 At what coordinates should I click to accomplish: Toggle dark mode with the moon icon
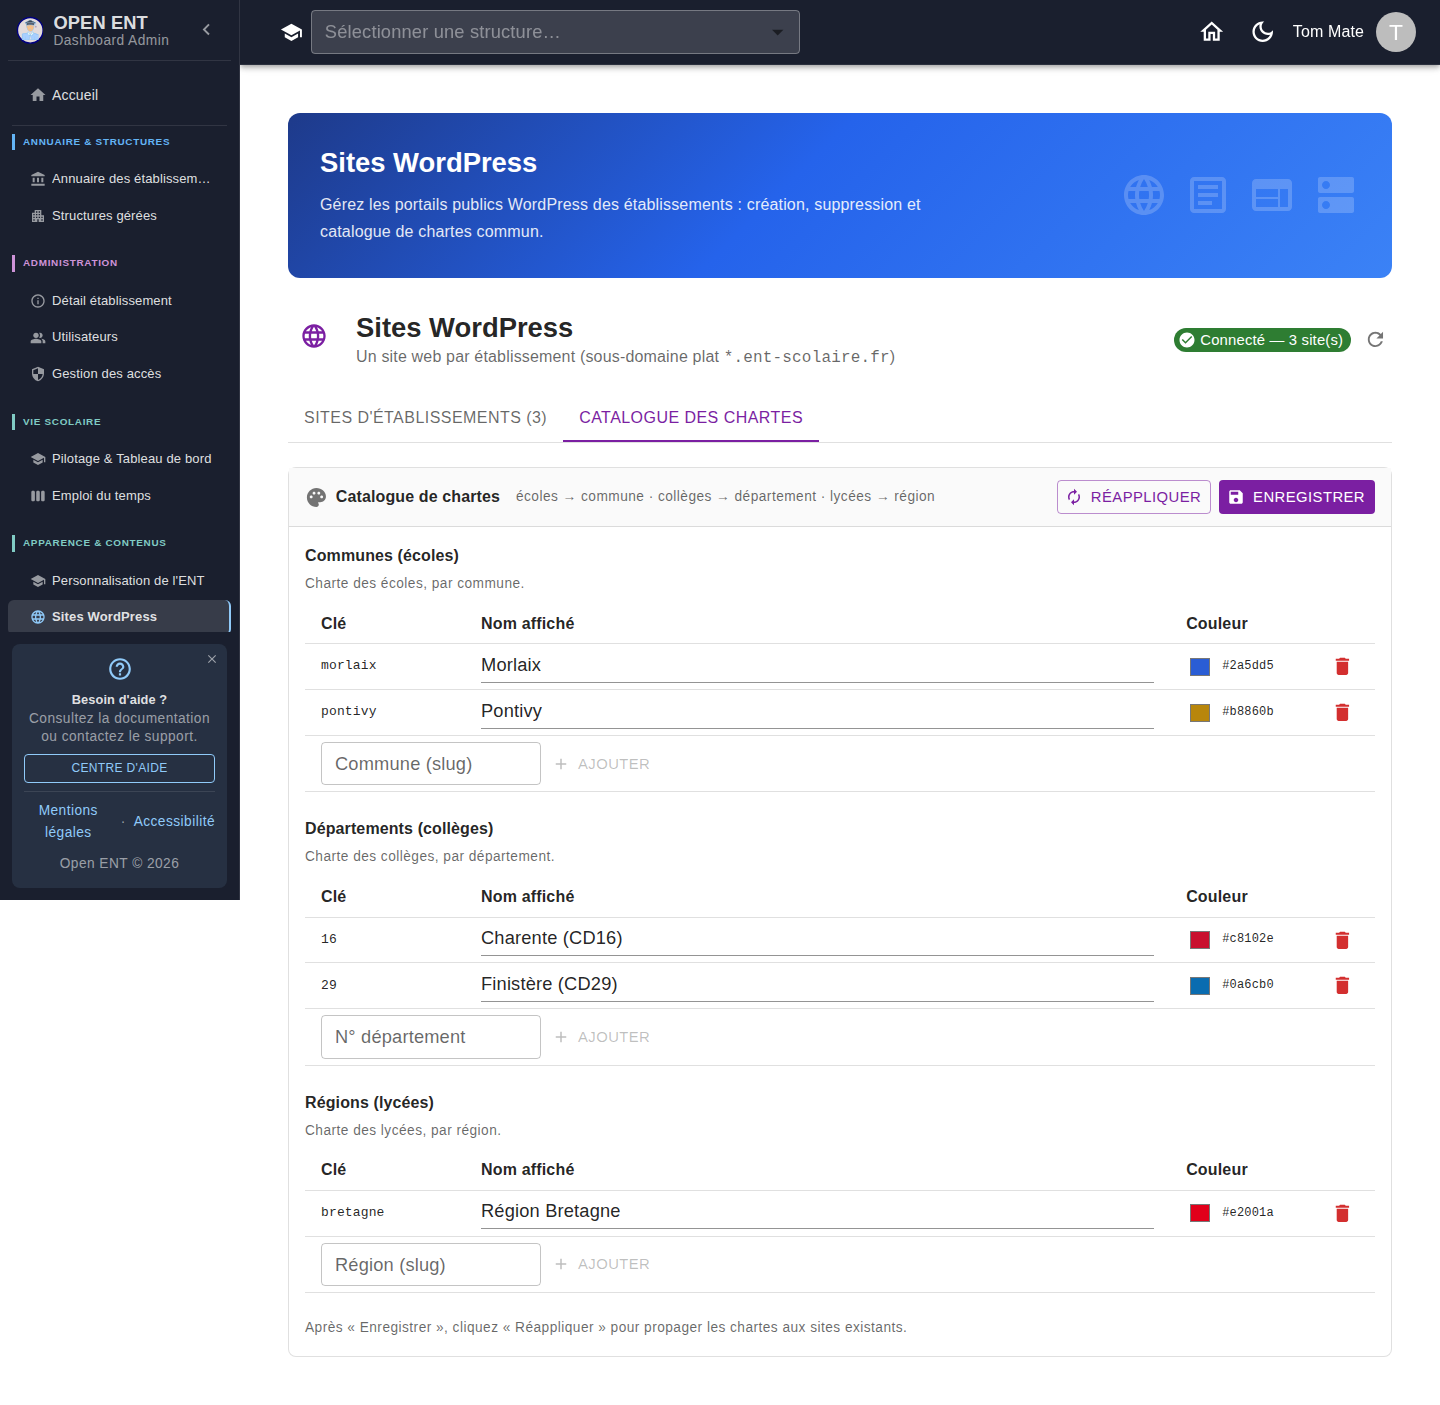click(x=1263, y=32)
